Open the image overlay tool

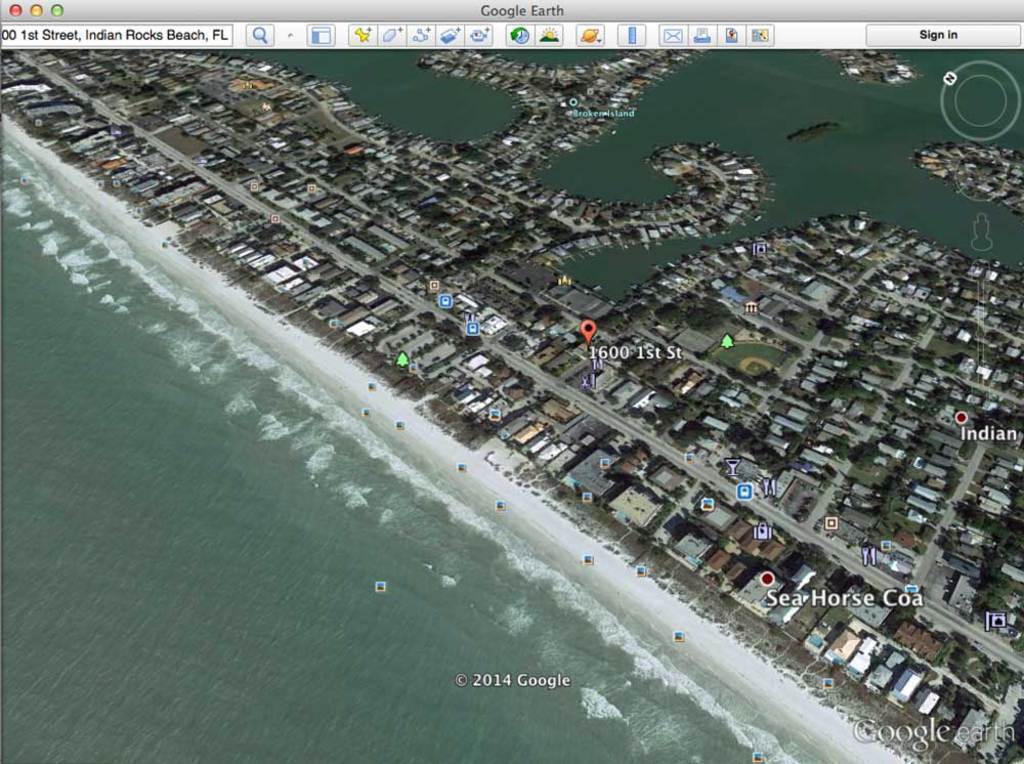tap(450, 33)
